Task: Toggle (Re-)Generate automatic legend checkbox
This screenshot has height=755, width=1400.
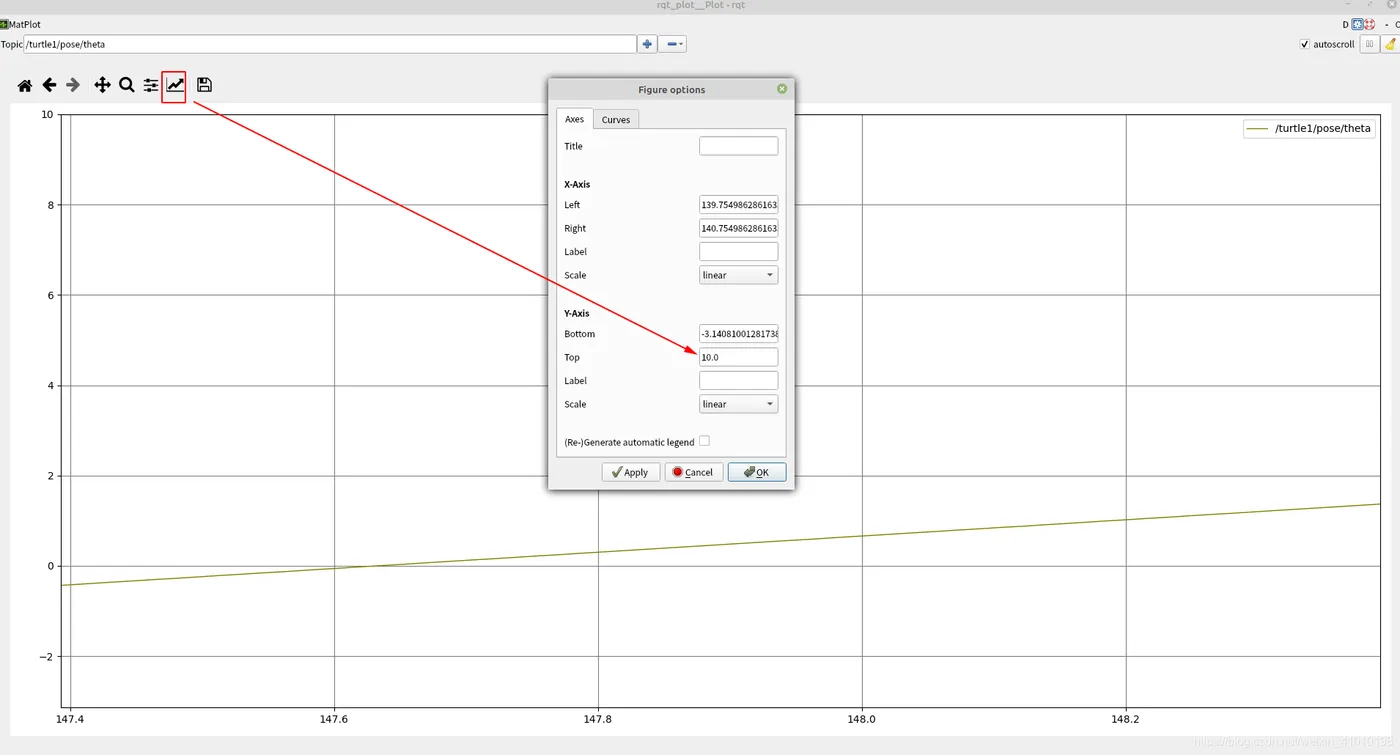Action: [x=704, y=441]
